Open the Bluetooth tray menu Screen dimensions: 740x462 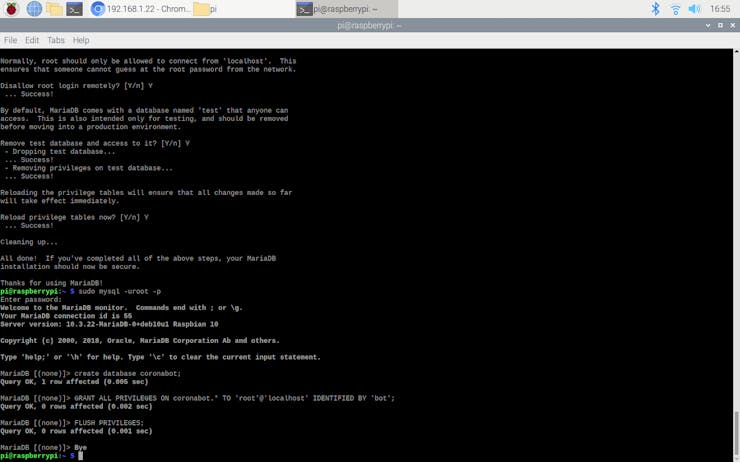click(x=656, y=8)
